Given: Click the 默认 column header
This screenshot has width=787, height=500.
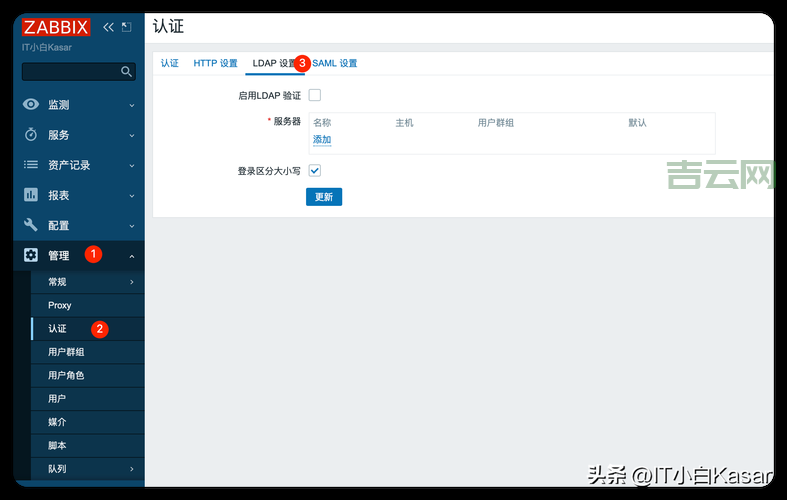Looking at the screenshot, I should [637, 122].
